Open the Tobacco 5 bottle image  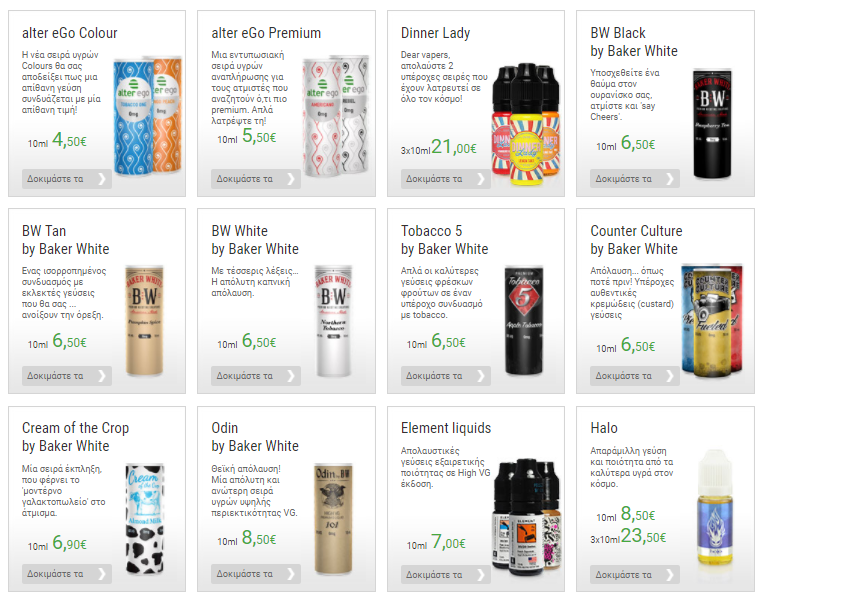524,320
